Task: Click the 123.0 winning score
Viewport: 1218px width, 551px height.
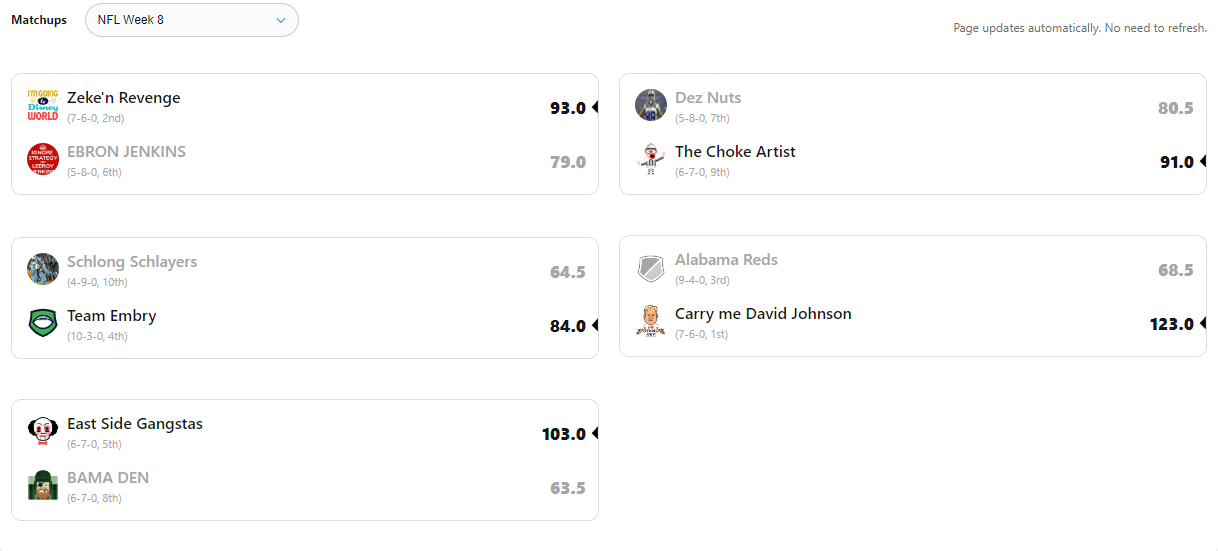Action: coord(1171,324)
